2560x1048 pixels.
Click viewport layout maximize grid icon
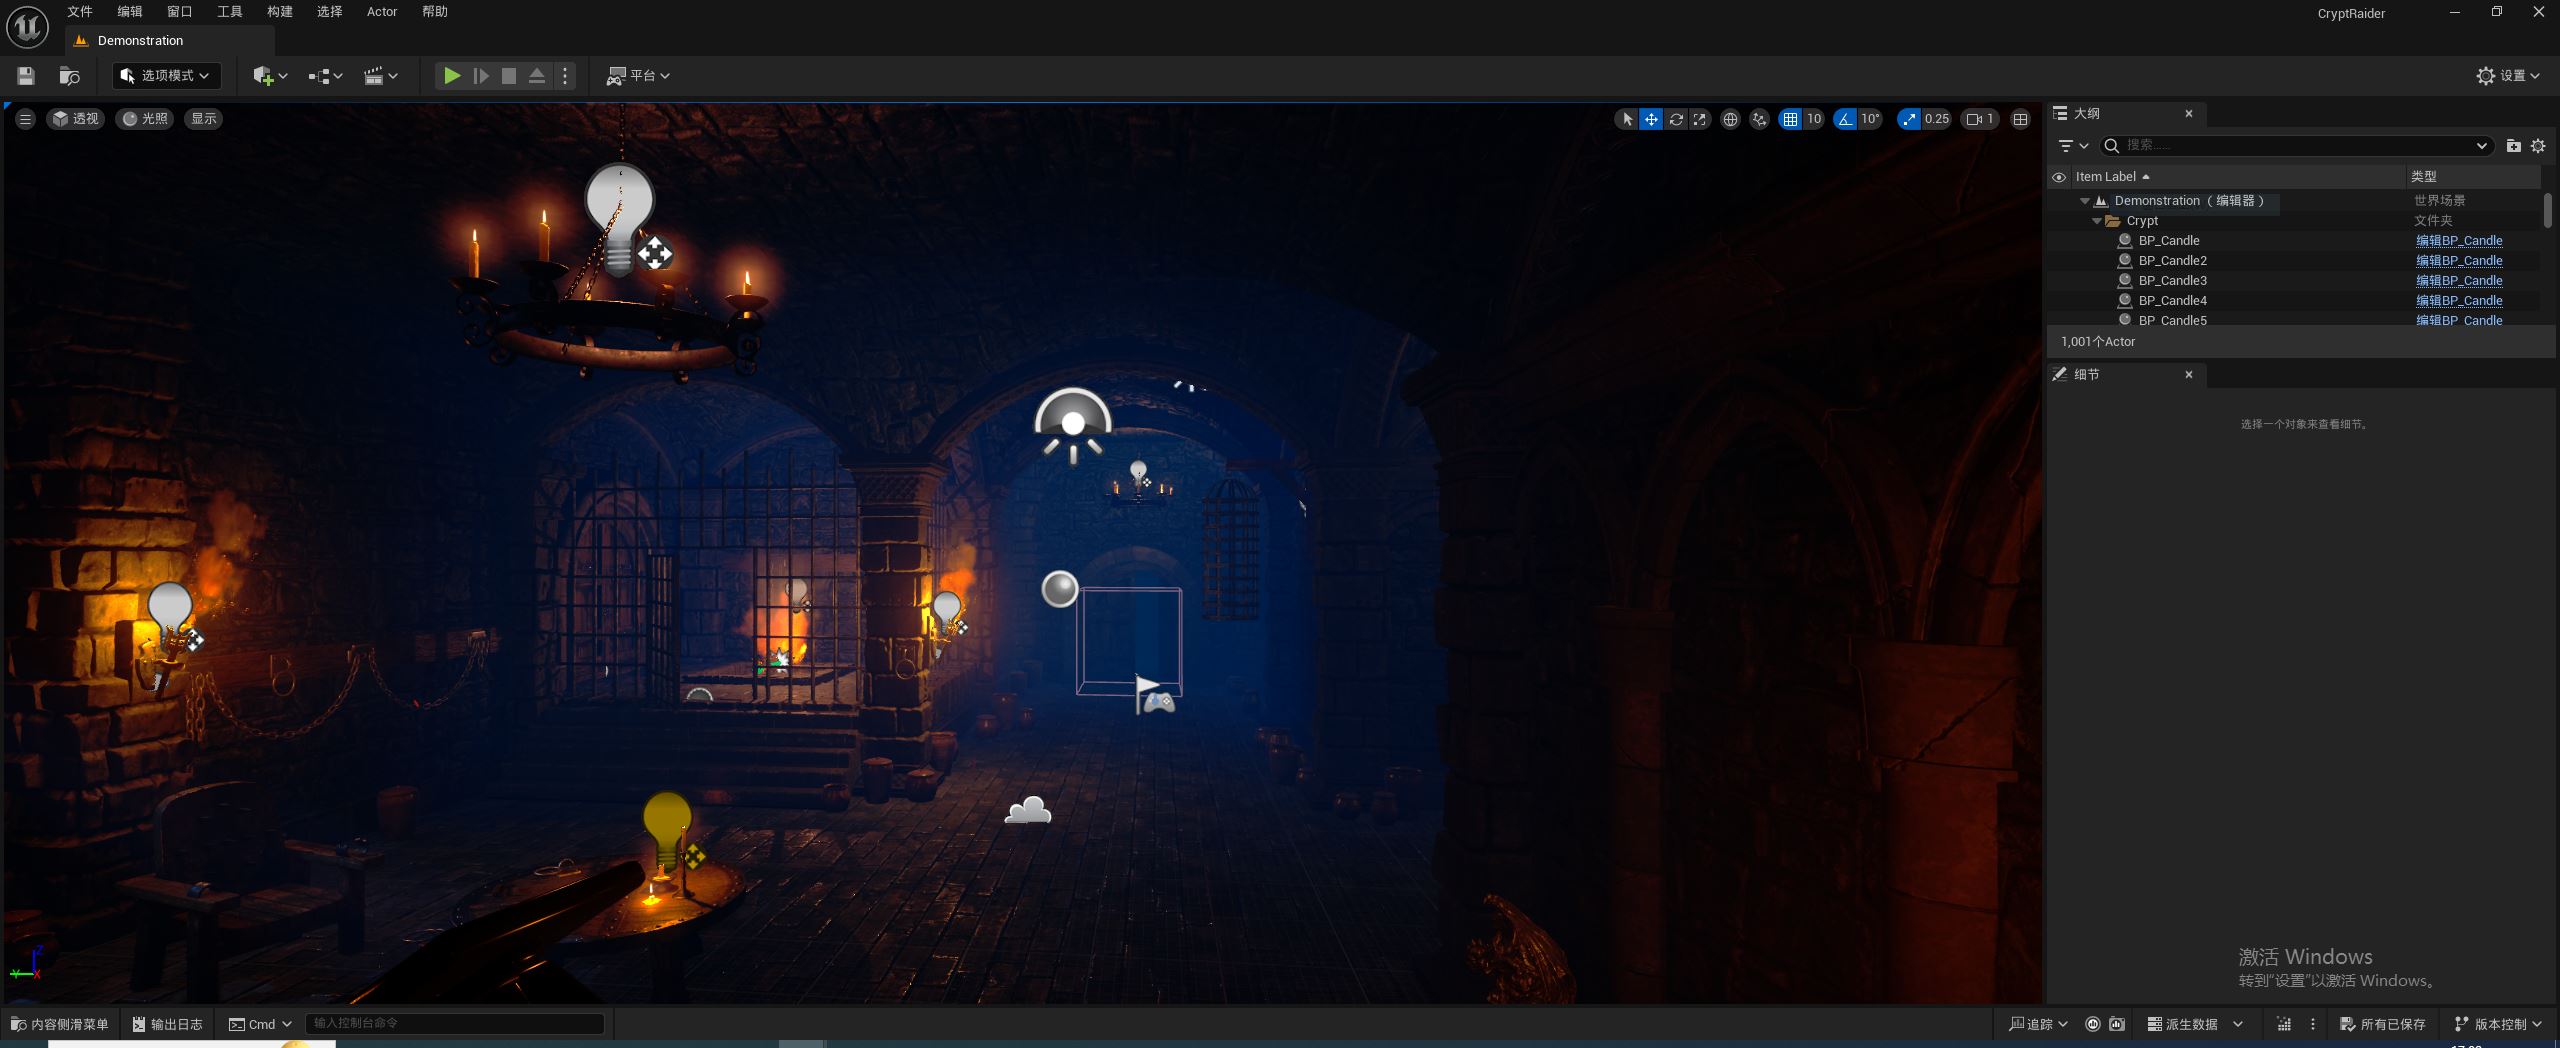click(x=2020, y=119)
